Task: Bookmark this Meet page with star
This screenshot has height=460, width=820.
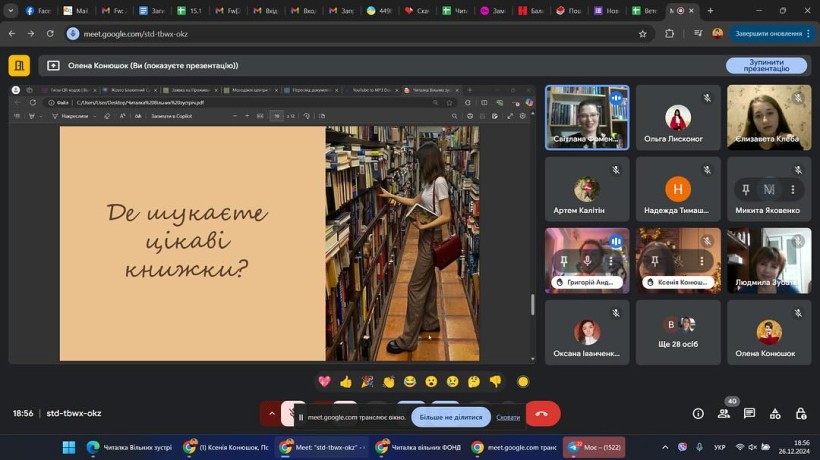Action: pyautogui.click(x=642, y=33)
